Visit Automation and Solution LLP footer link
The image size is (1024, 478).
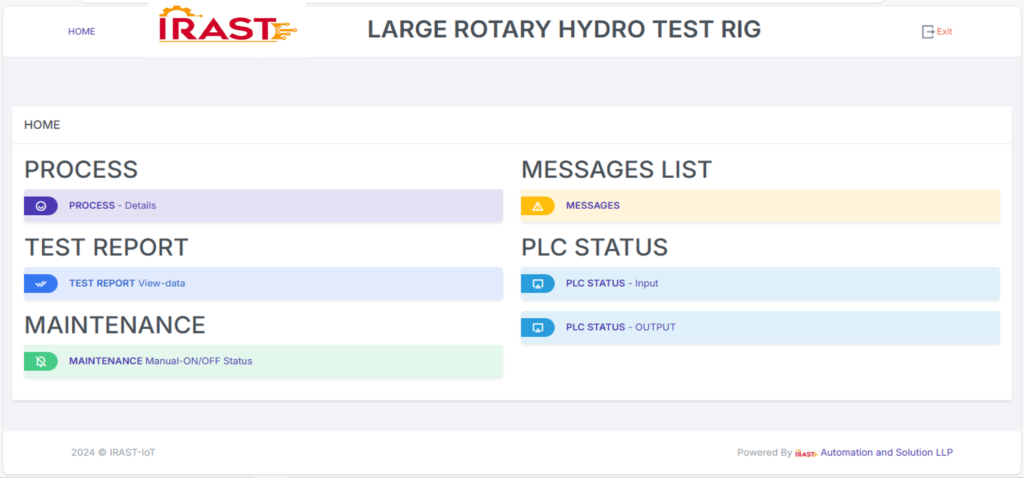(x=886, y=453)
